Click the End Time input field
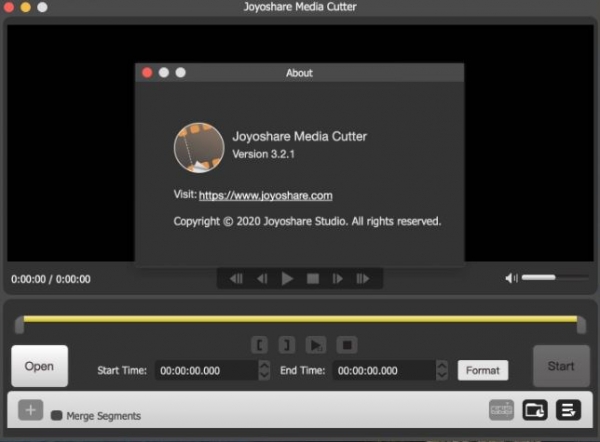600x442 pixels. coord(384,370)
